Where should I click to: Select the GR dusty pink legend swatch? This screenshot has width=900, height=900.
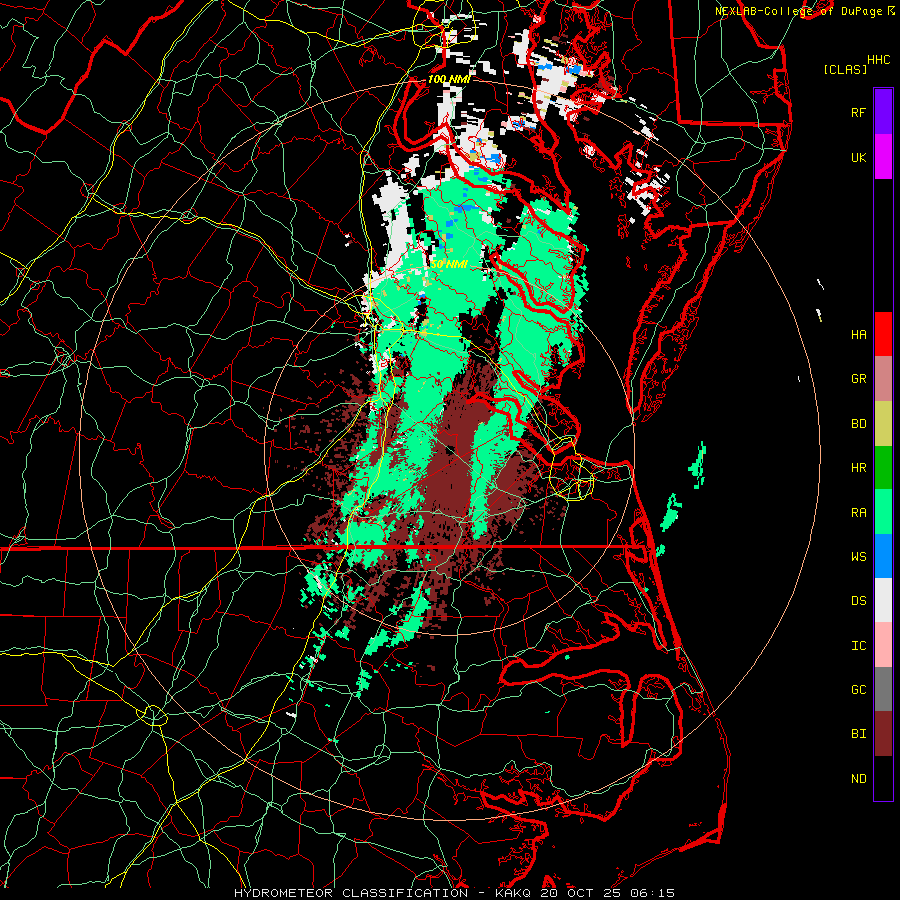[883, 379]
